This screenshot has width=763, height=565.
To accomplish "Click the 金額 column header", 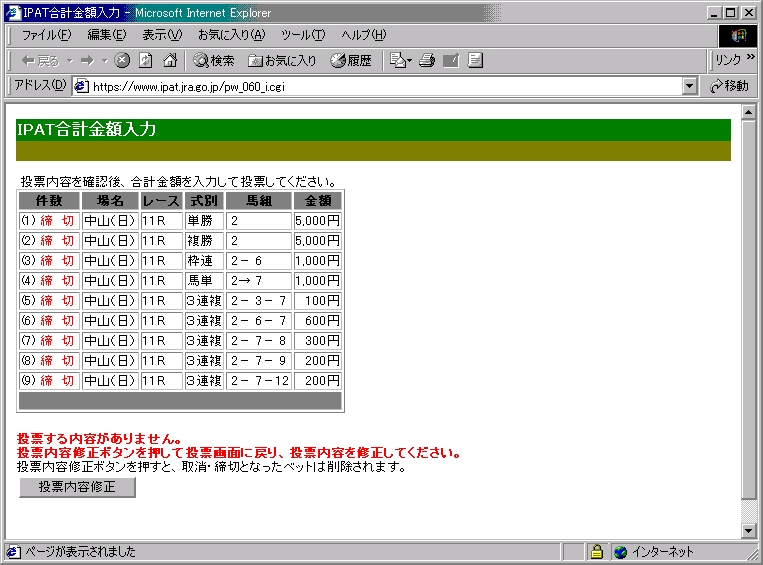I will pos(318,200).
